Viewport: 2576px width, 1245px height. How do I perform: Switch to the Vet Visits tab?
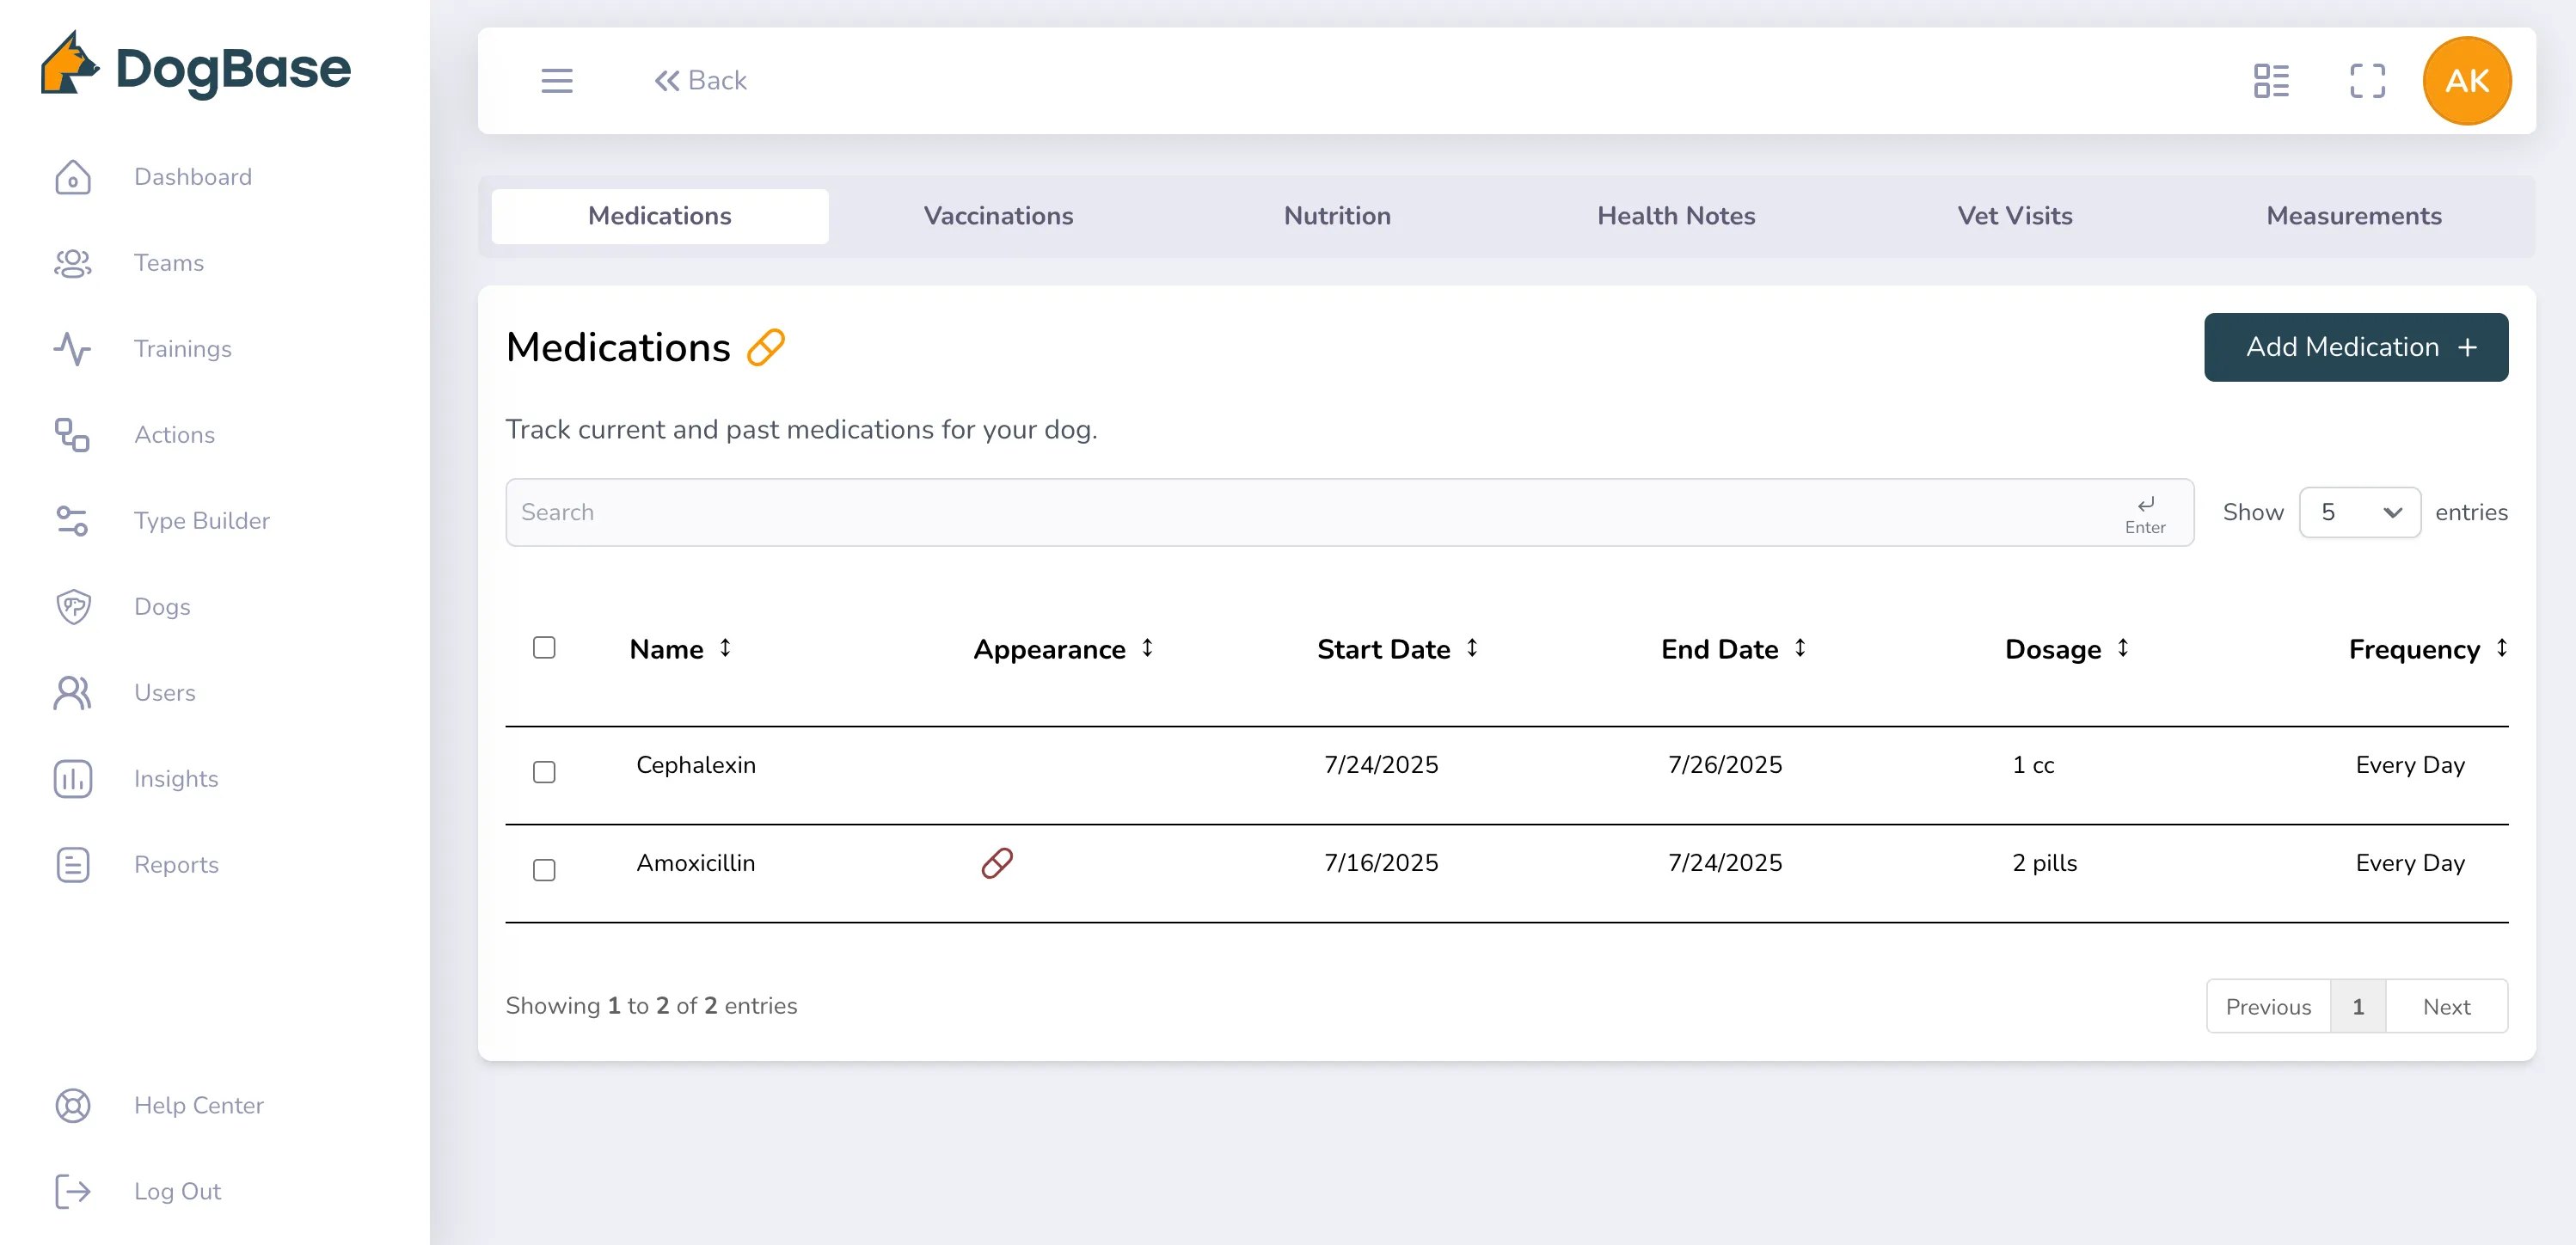[x=2014, y=216]
